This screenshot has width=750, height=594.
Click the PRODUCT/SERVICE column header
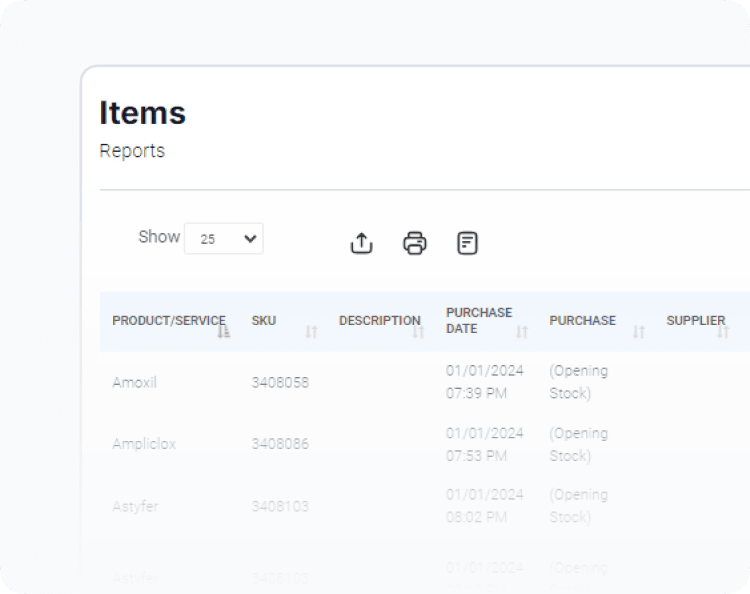point(169,320)
